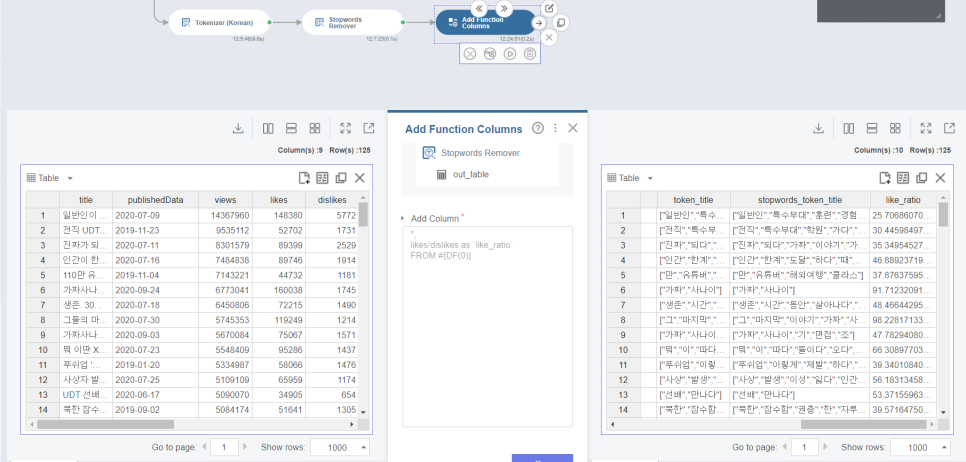
Task: Open the left Table view type dropdown
Action: [x=50, y=178]
